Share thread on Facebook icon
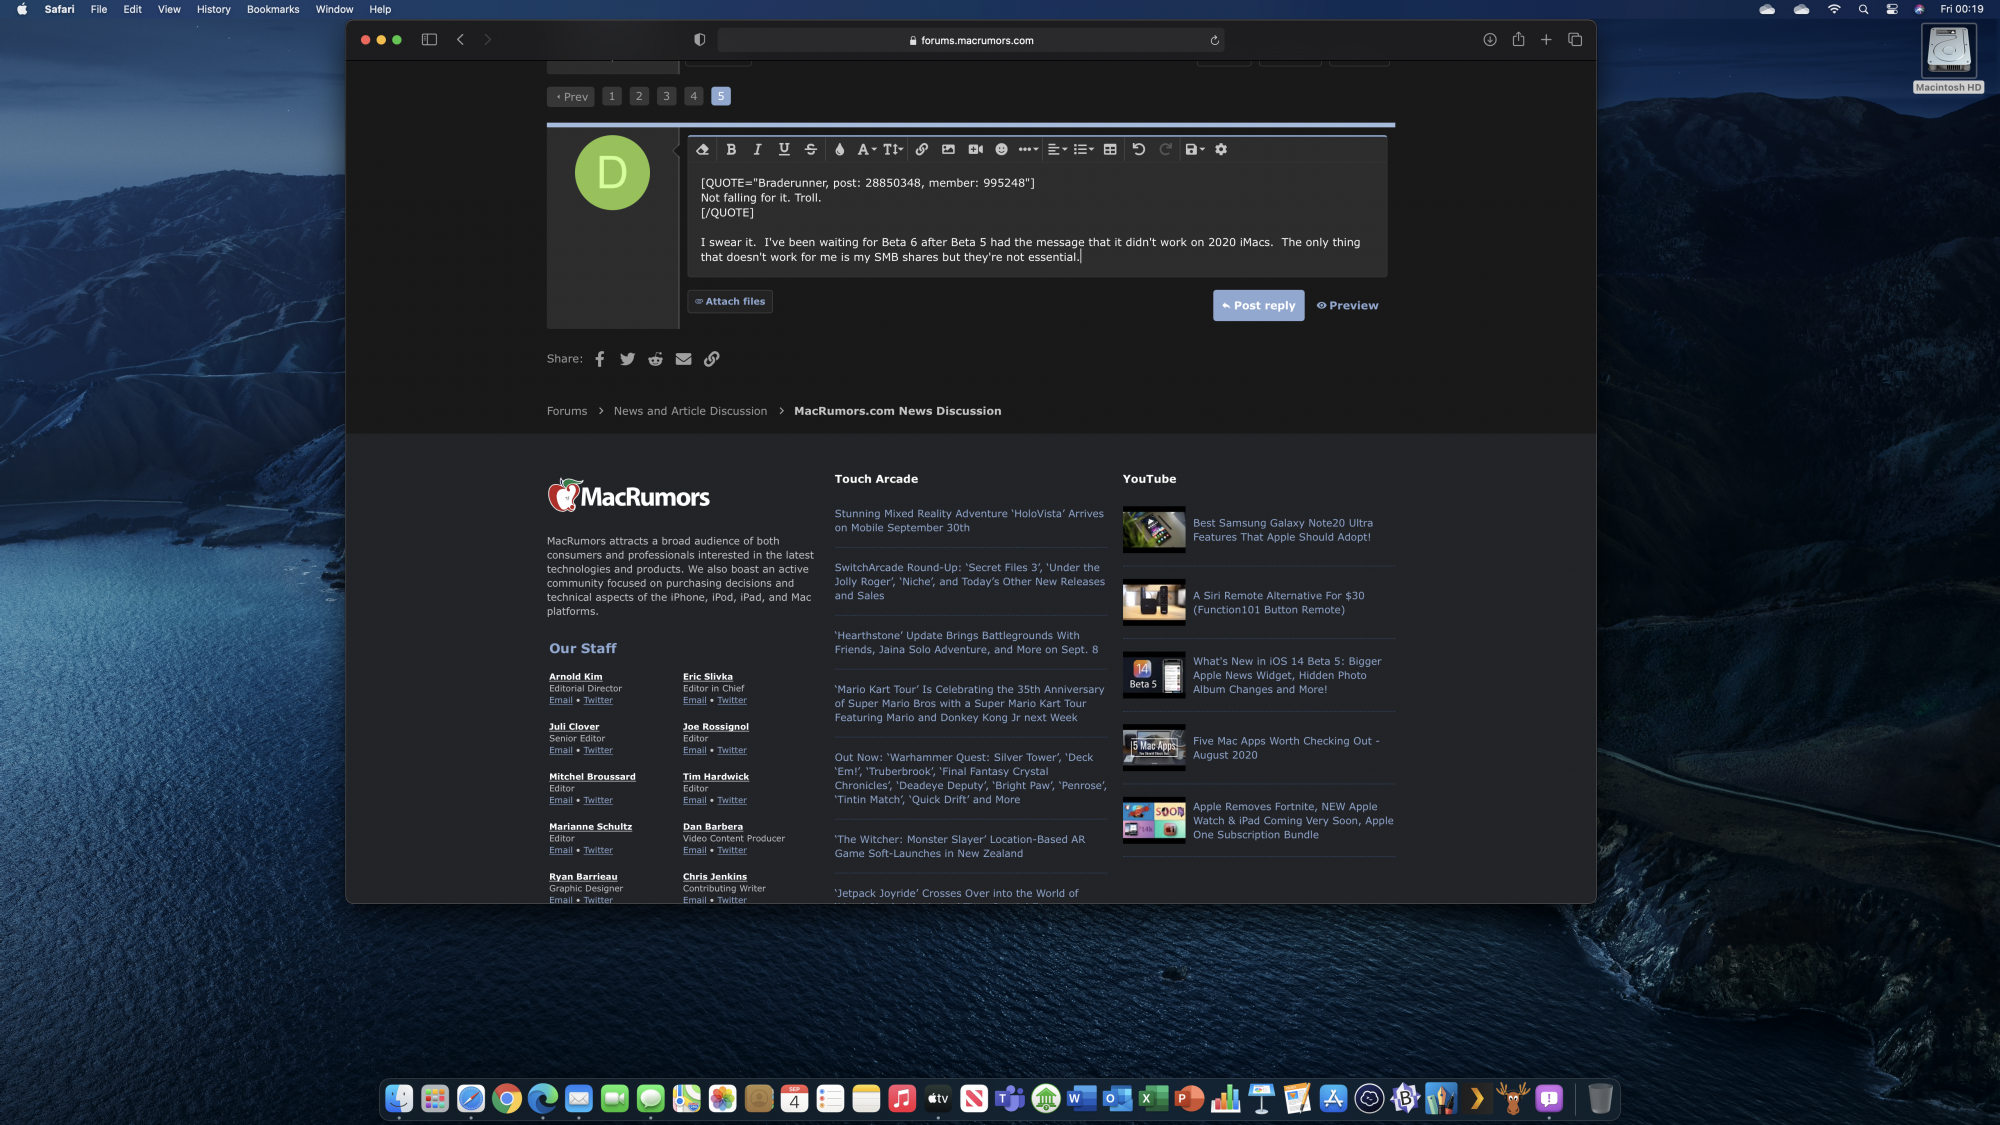The image size is (2000, 1125). 600,359
